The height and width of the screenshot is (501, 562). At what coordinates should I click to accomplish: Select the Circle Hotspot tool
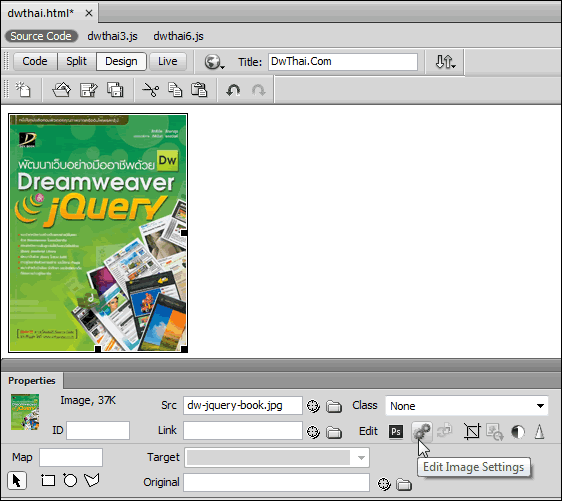[x=70, y=480]
